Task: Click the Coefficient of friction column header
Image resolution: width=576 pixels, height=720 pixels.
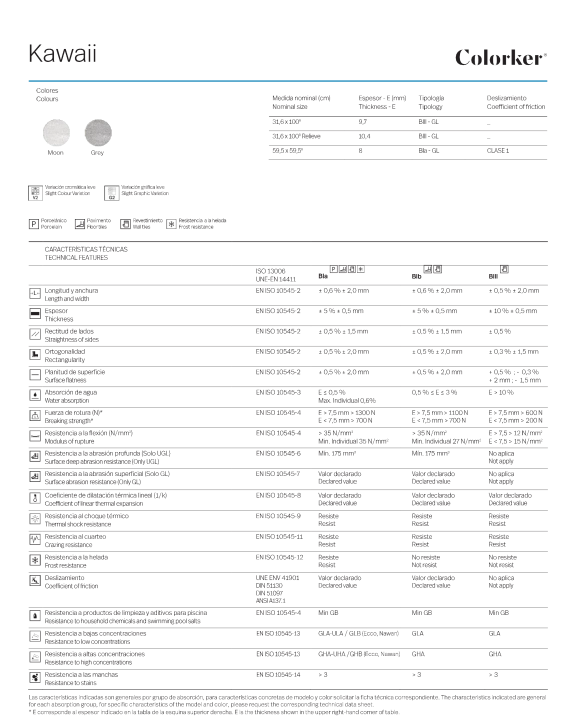Action: pos(516,102)
